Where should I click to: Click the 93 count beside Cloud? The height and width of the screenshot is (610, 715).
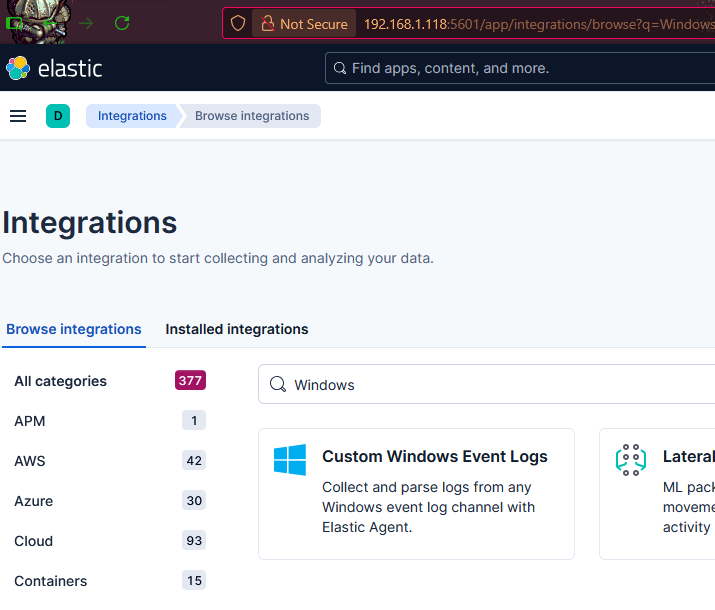(x=194, y=540)
